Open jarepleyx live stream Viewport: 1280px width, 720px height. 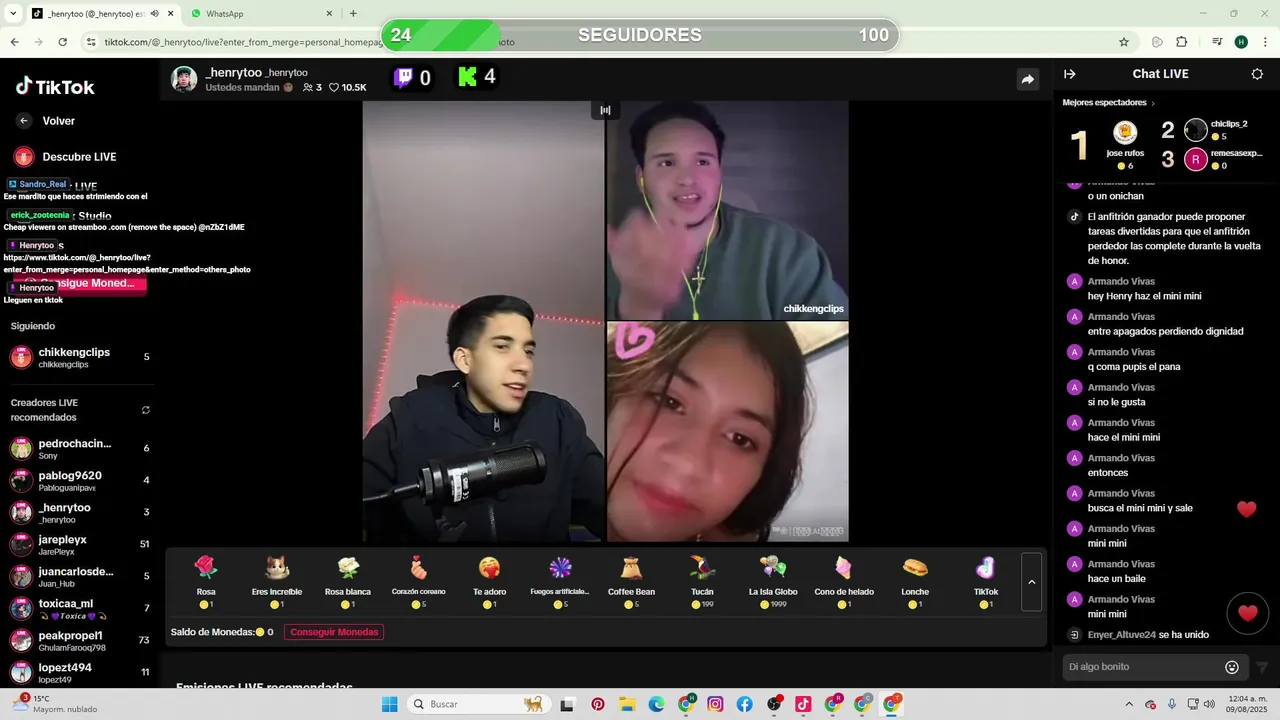coord(79,544)
